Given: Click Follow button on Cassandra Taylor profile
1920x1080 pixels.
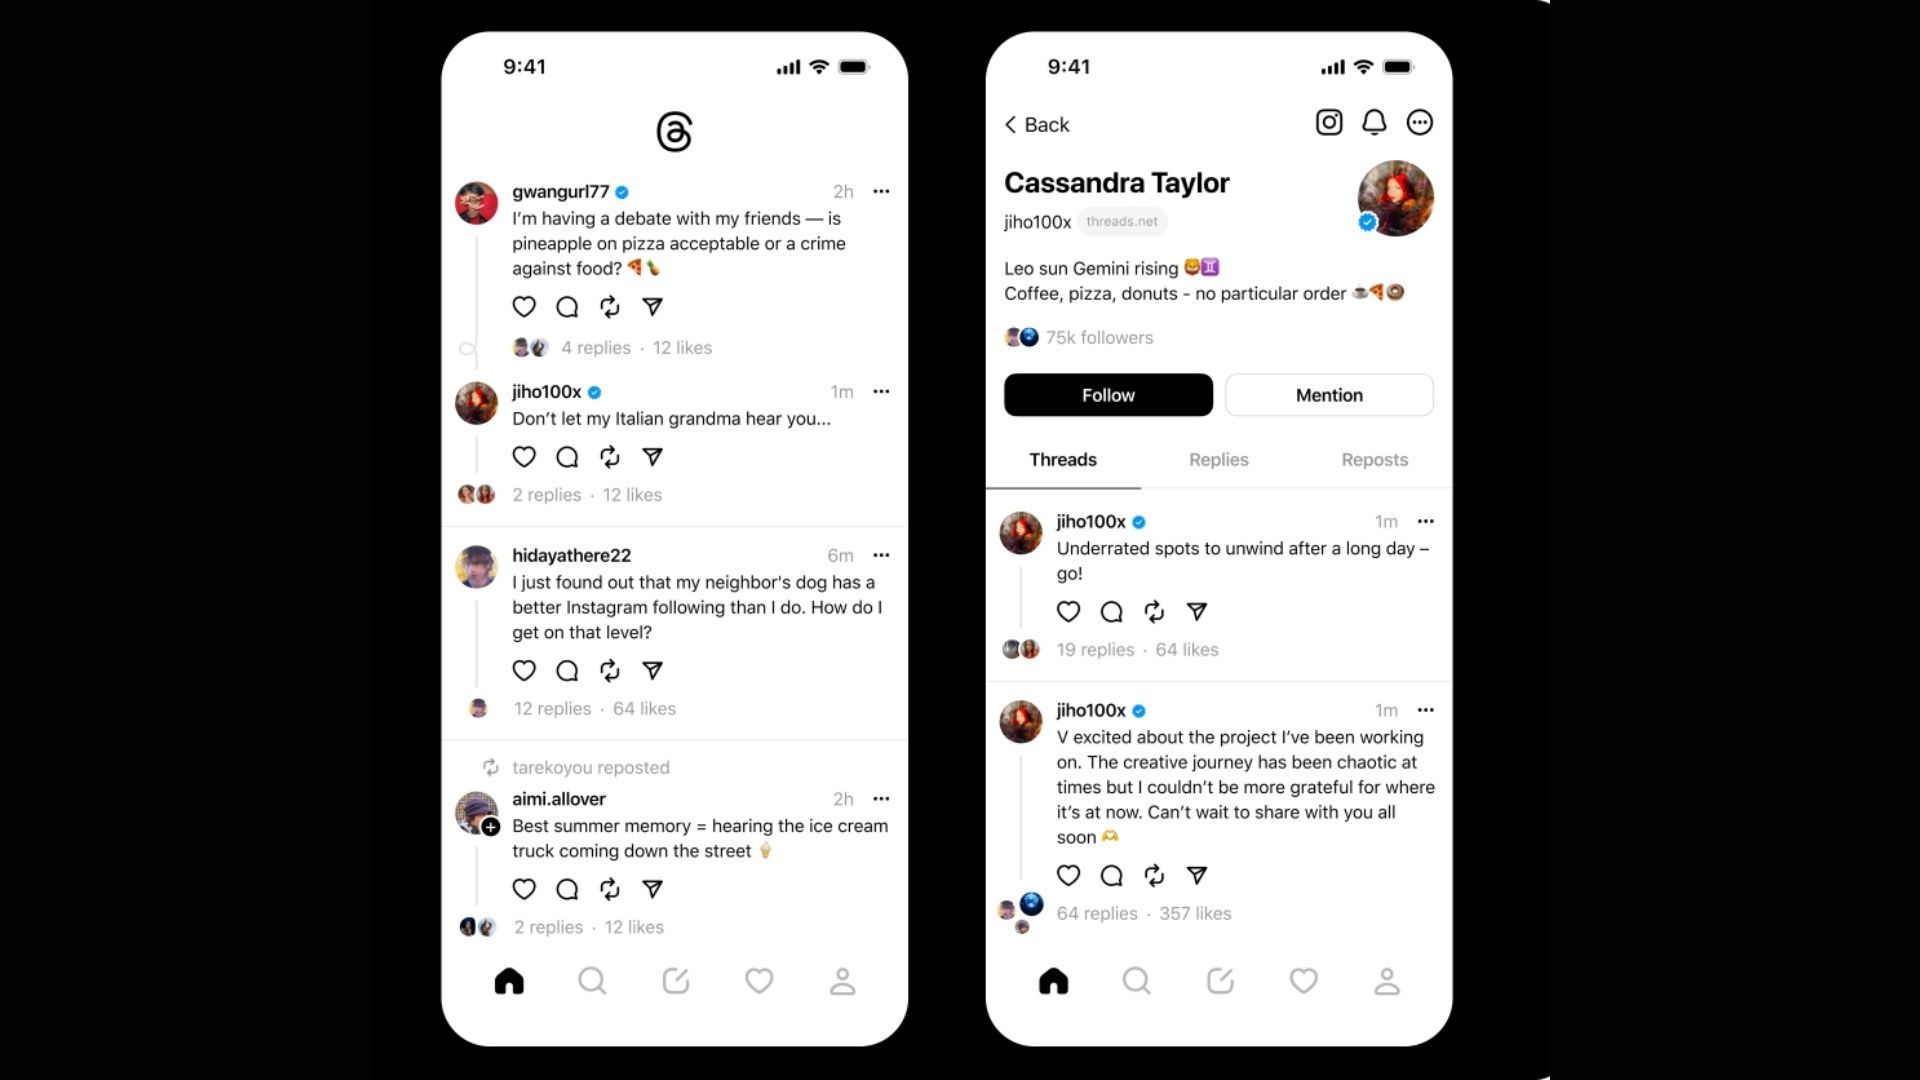Looking at the screenshot, I should (1106, 394).
